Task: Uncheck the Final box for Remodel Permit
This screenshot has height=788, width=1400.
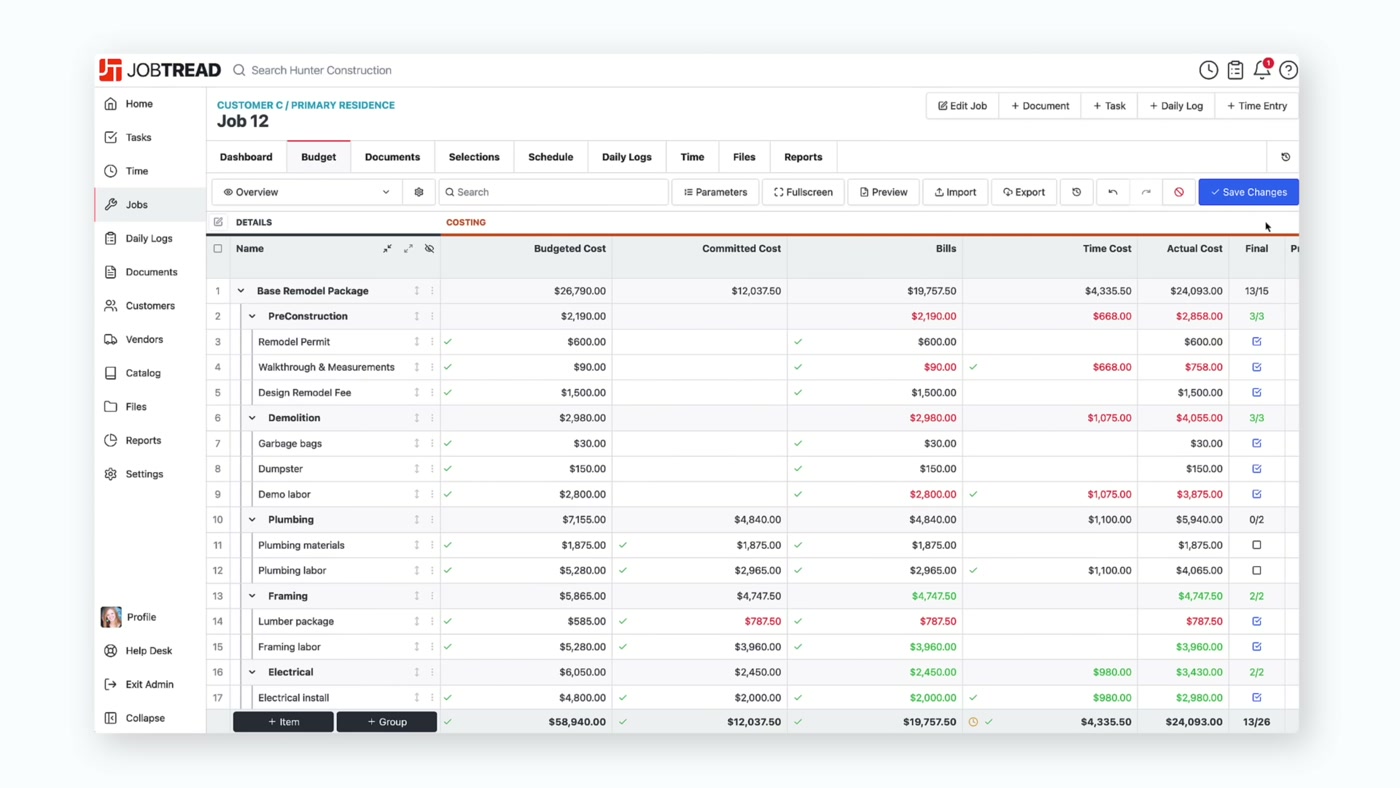Action: point(1257,342)
